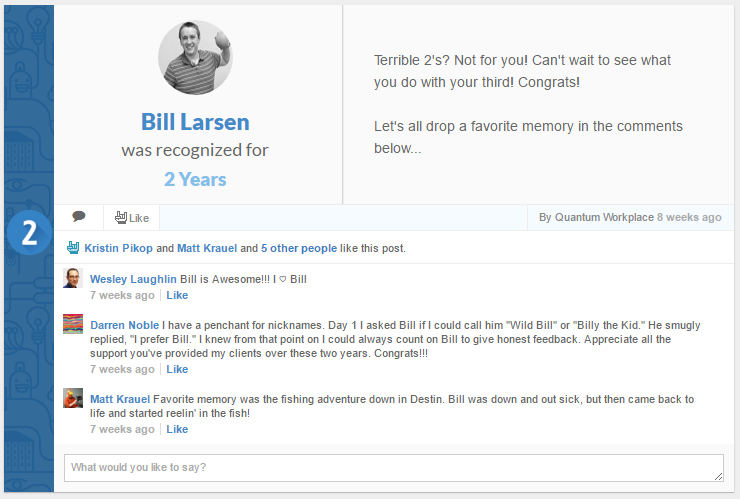740x499 pixels.
Task: Open Matt Krauel link in likes line
Action: coord(207,248)
